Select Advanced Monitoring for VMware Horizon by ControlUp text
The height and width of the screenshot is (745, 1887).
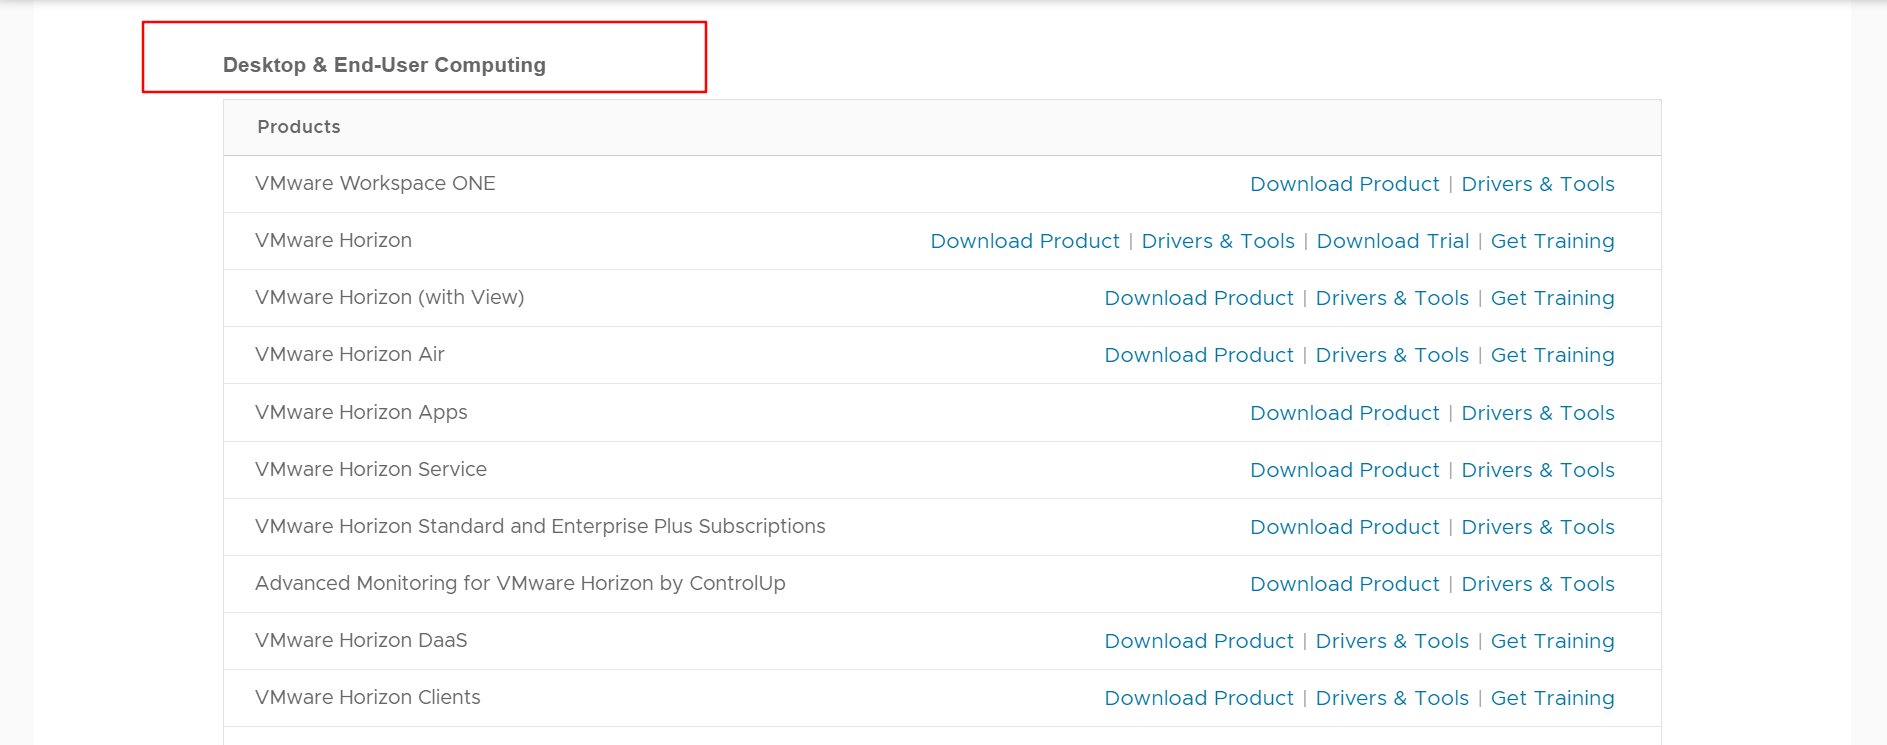(x=520, y=583)
